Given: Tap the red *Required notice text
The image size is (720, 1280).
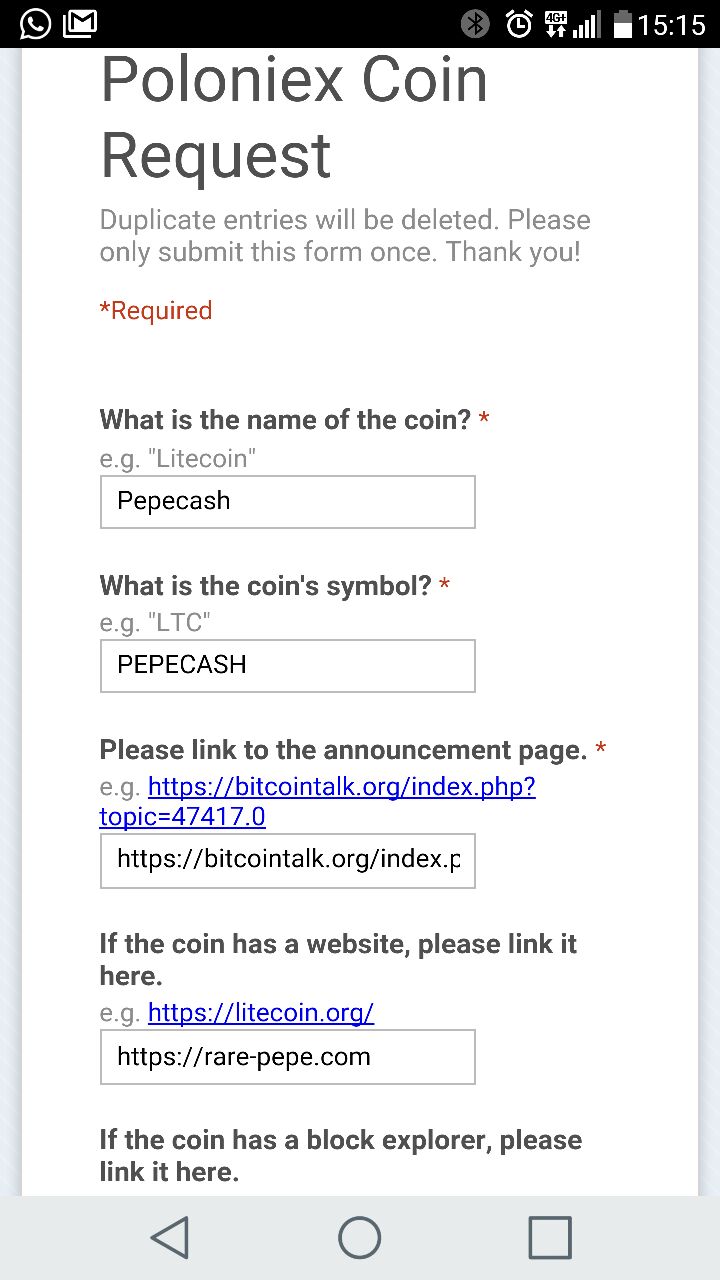Looking at the screenshot, I should [156, 311].
